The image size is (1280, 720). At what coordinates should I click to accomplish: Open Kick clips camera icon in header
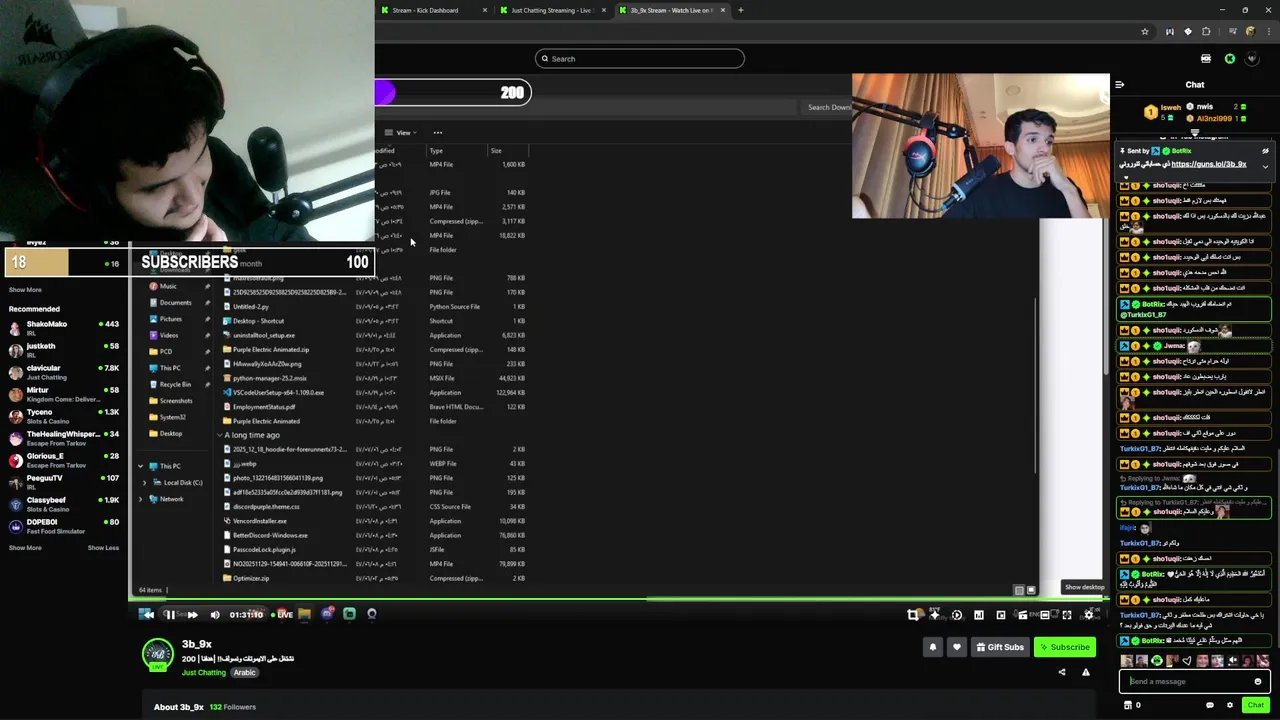click(x=1206, y=59)
